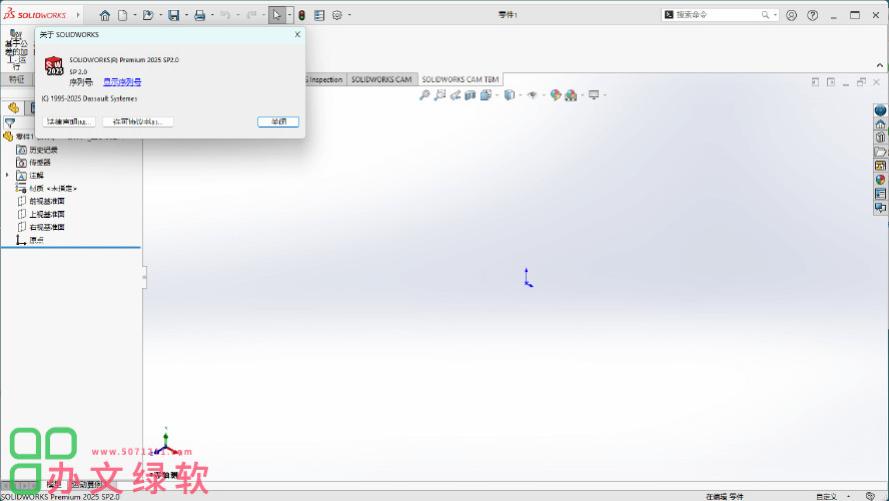The width and height of the screenshot is (889, 501).
Task: Open Options gear icon in the toolbar
Action: click(x=337, y=15)
